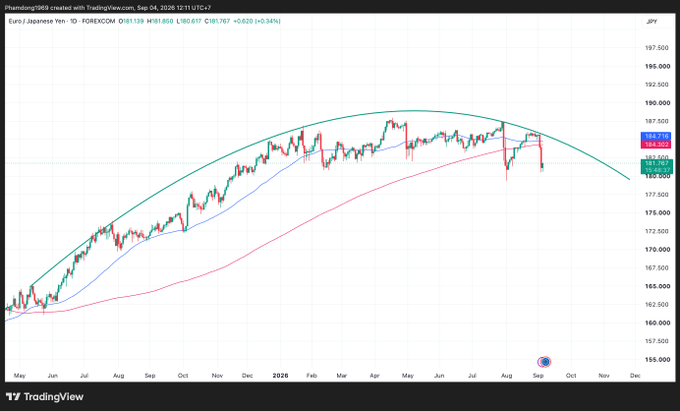Image resolution: width=680 pixels, height=411 pixels.
Task: Select the blue moving average line
Action: point(243,196)
